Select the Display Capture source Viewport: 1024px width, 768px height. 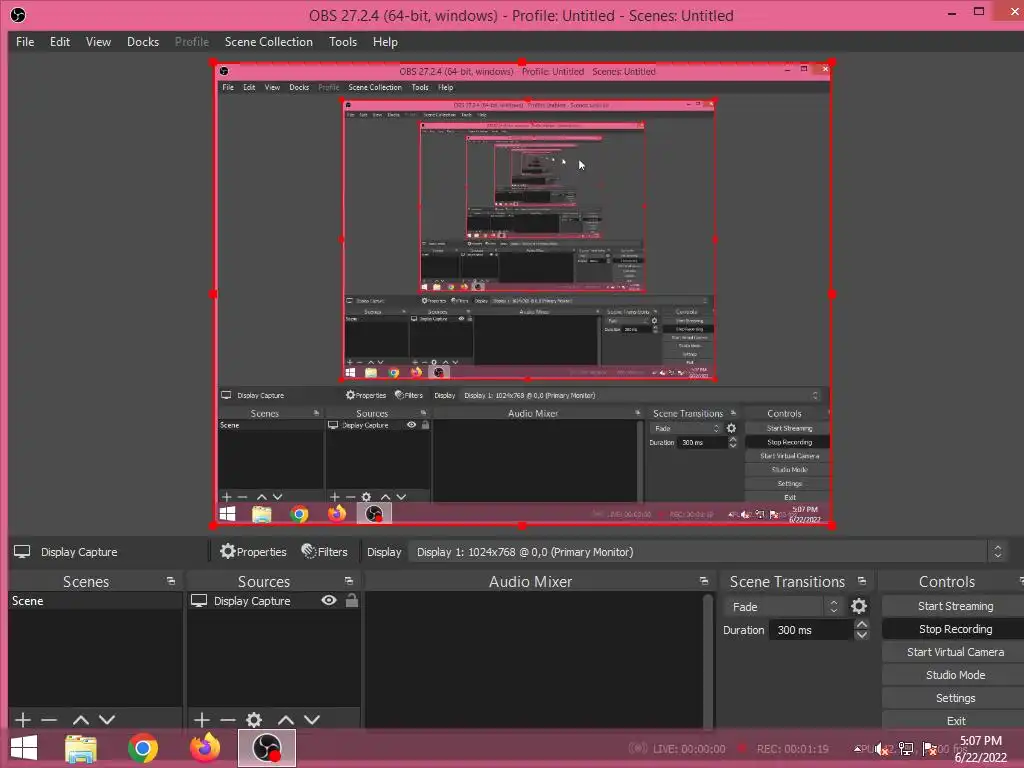point(251,601)
